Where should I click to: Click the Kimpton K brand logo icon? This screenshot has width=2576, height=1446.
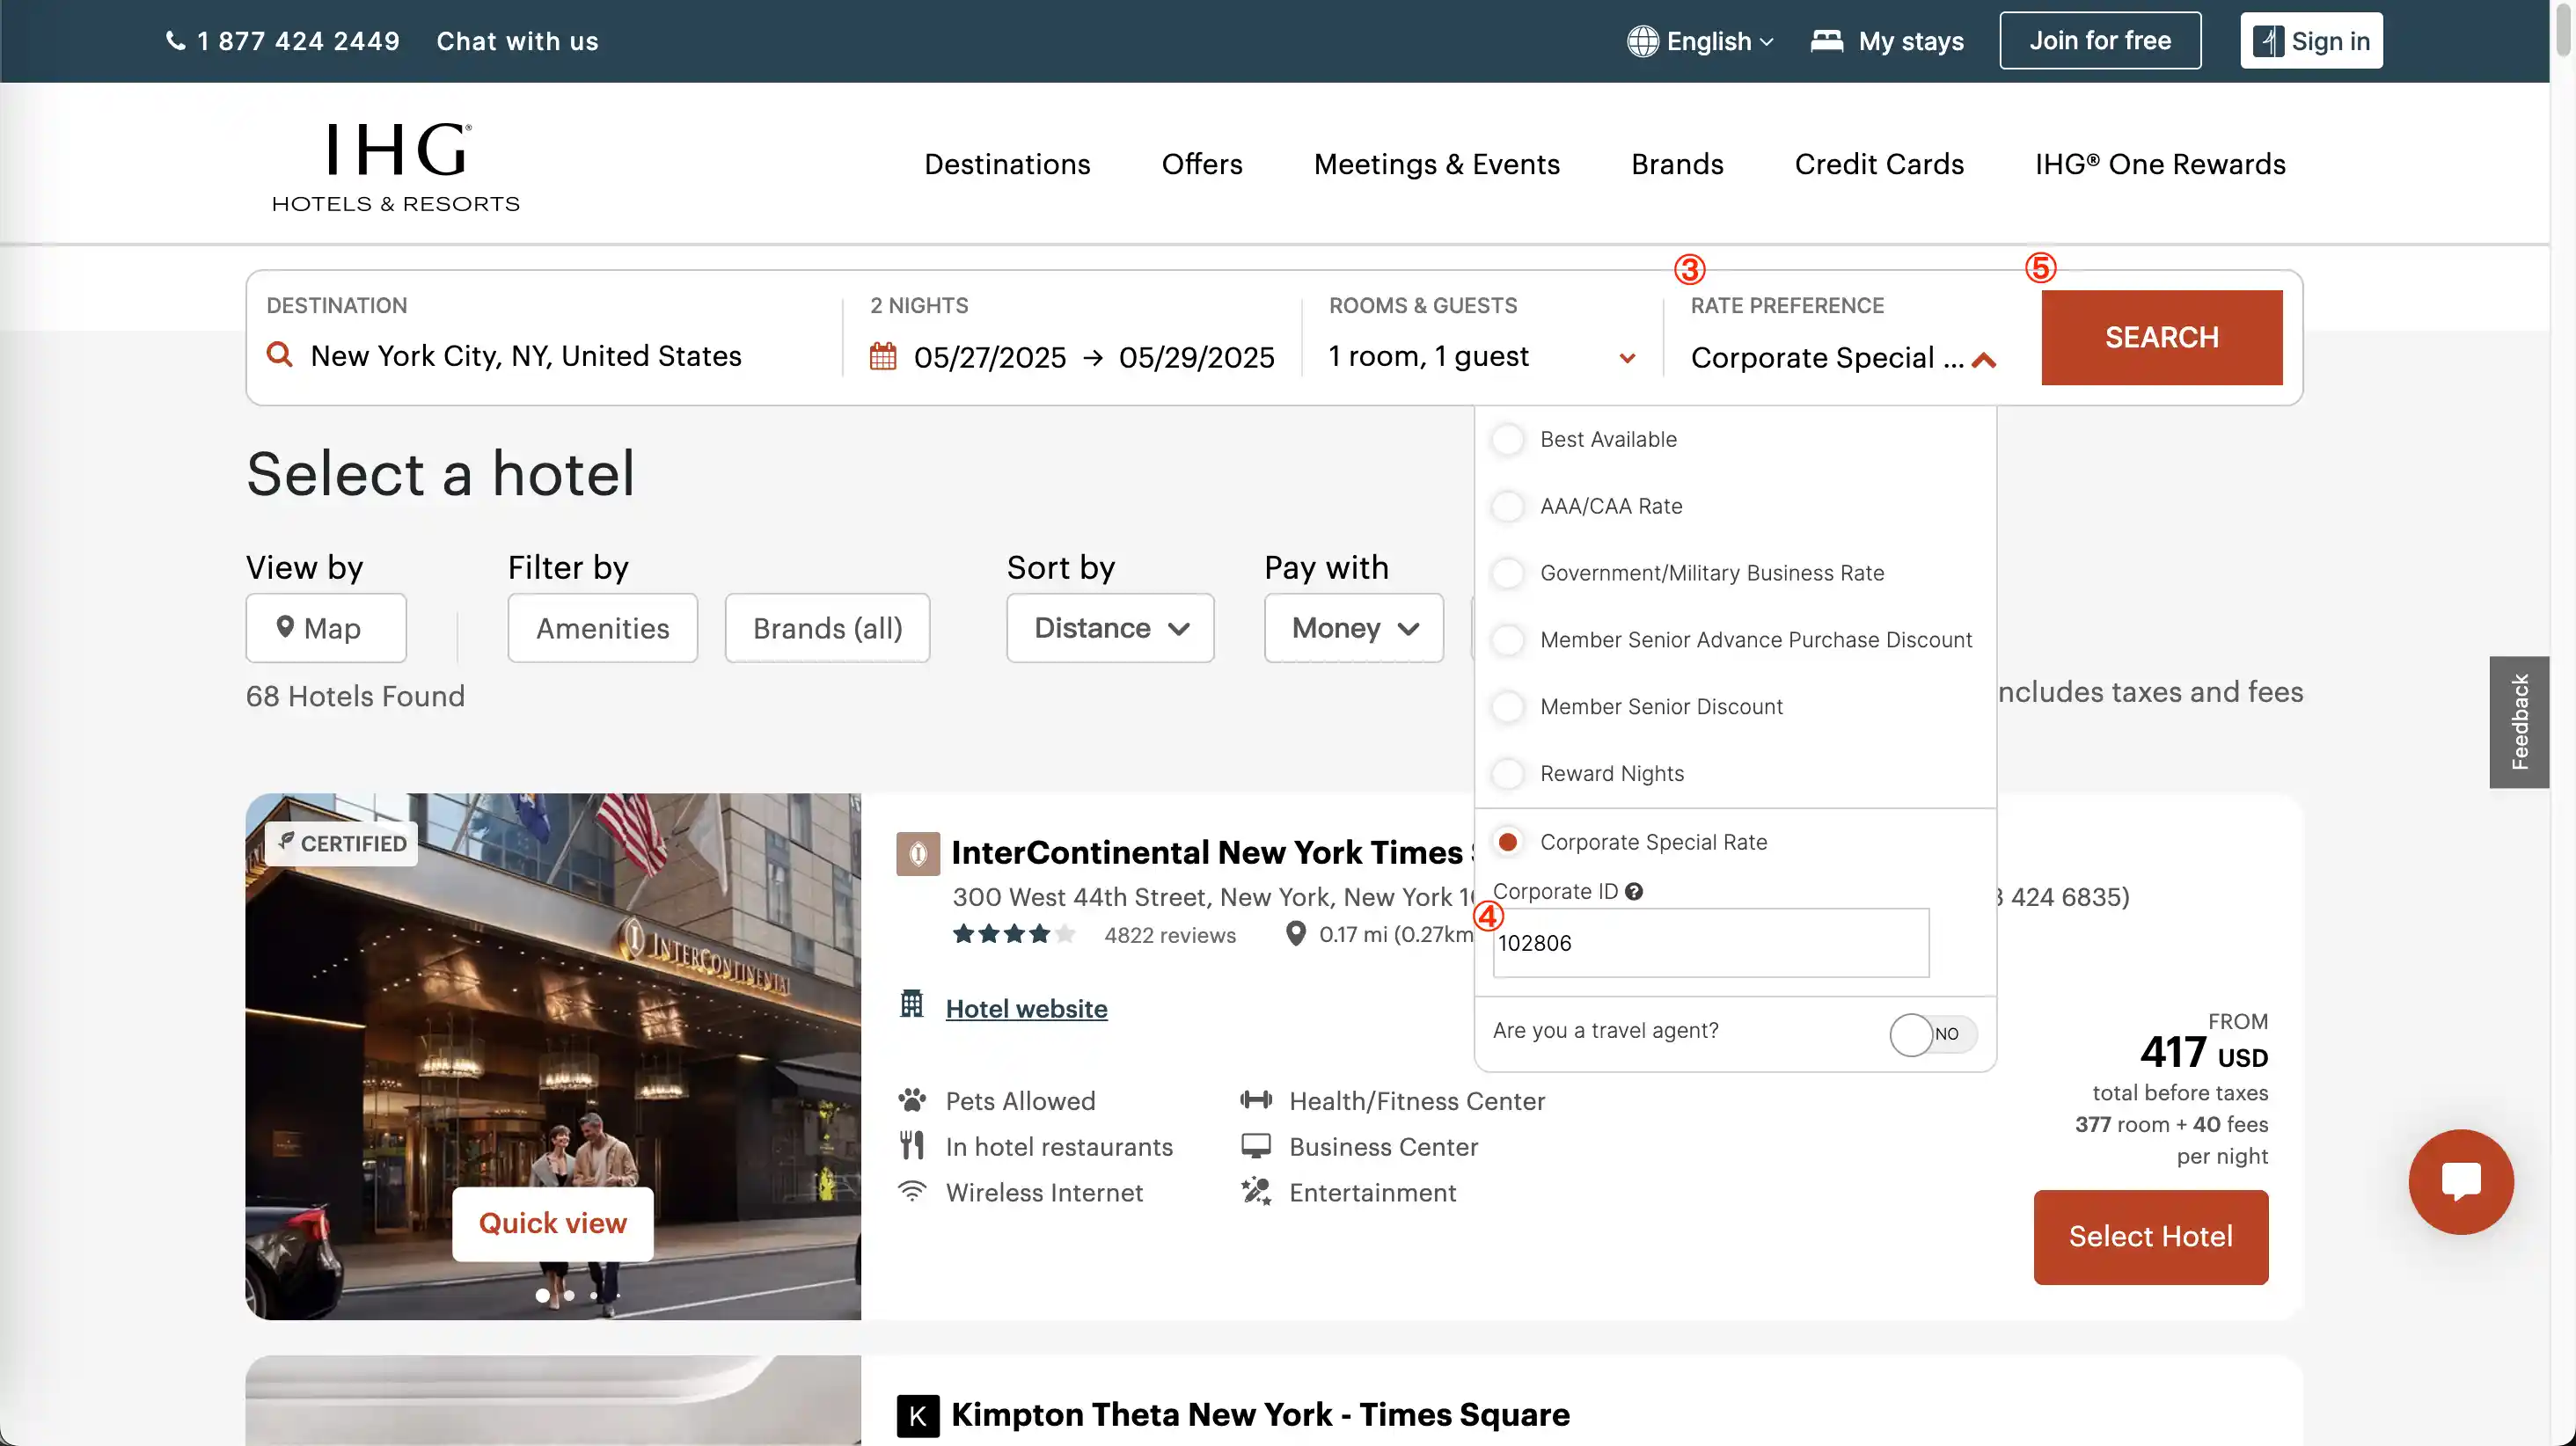(x=917, y=1415)
